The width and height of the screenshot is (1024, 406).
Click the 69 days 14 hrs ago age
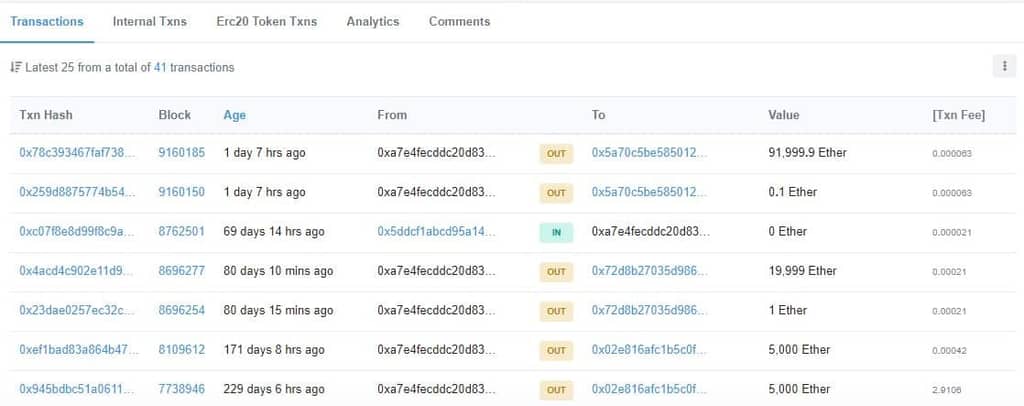(274, 231)
